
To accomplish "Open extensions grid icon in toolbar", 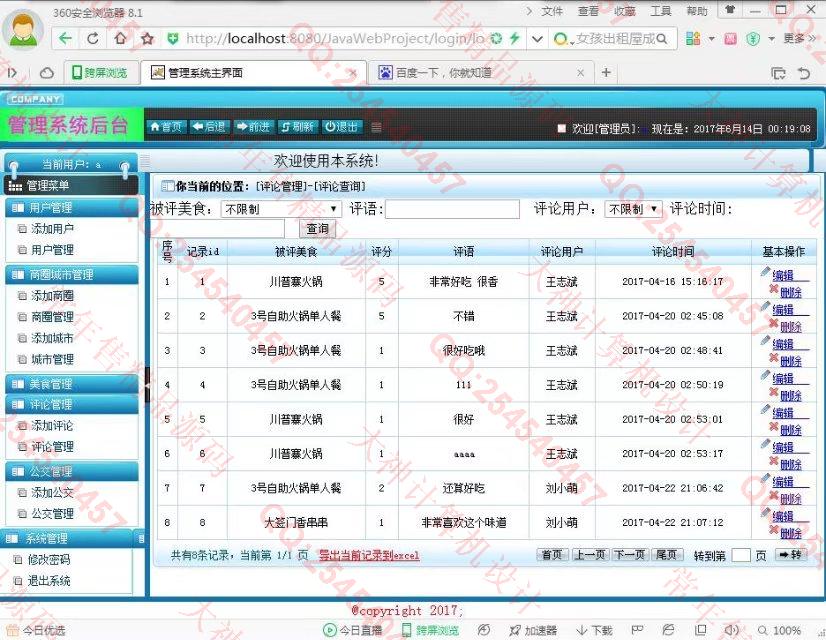I will click(x=693, y=38).
